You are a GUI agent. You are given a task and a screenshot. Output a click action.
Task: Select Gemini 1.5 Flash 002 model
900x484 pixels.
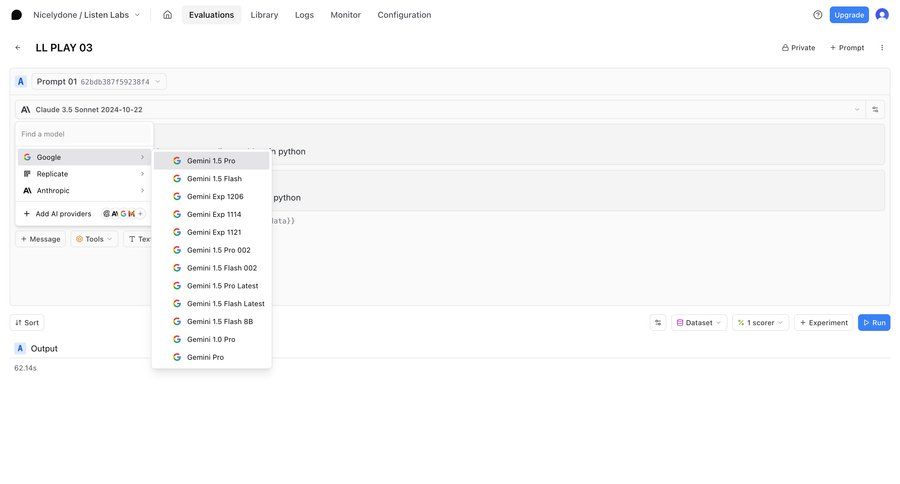coord(211,268)
